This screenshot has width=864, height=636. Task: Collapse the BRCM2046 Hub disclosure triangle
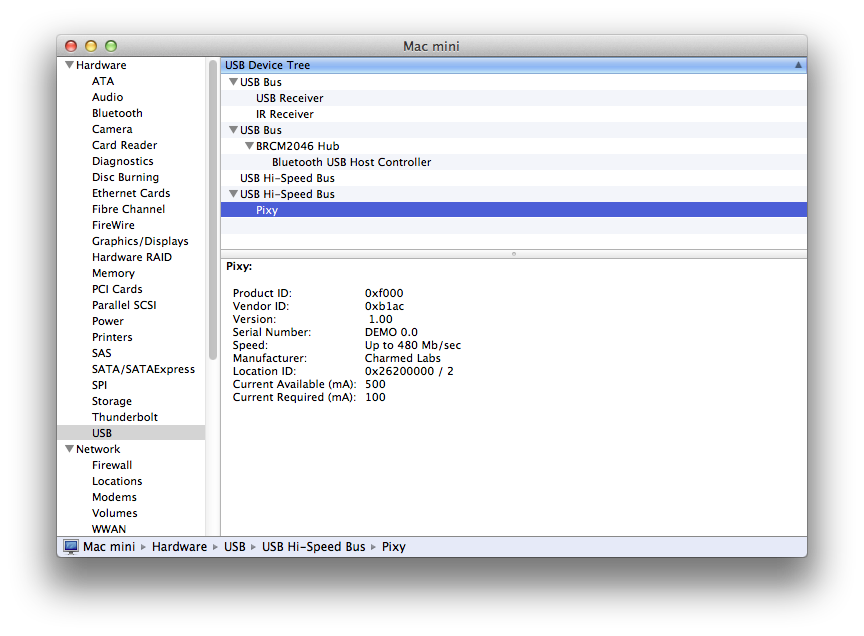click(249, 146)
